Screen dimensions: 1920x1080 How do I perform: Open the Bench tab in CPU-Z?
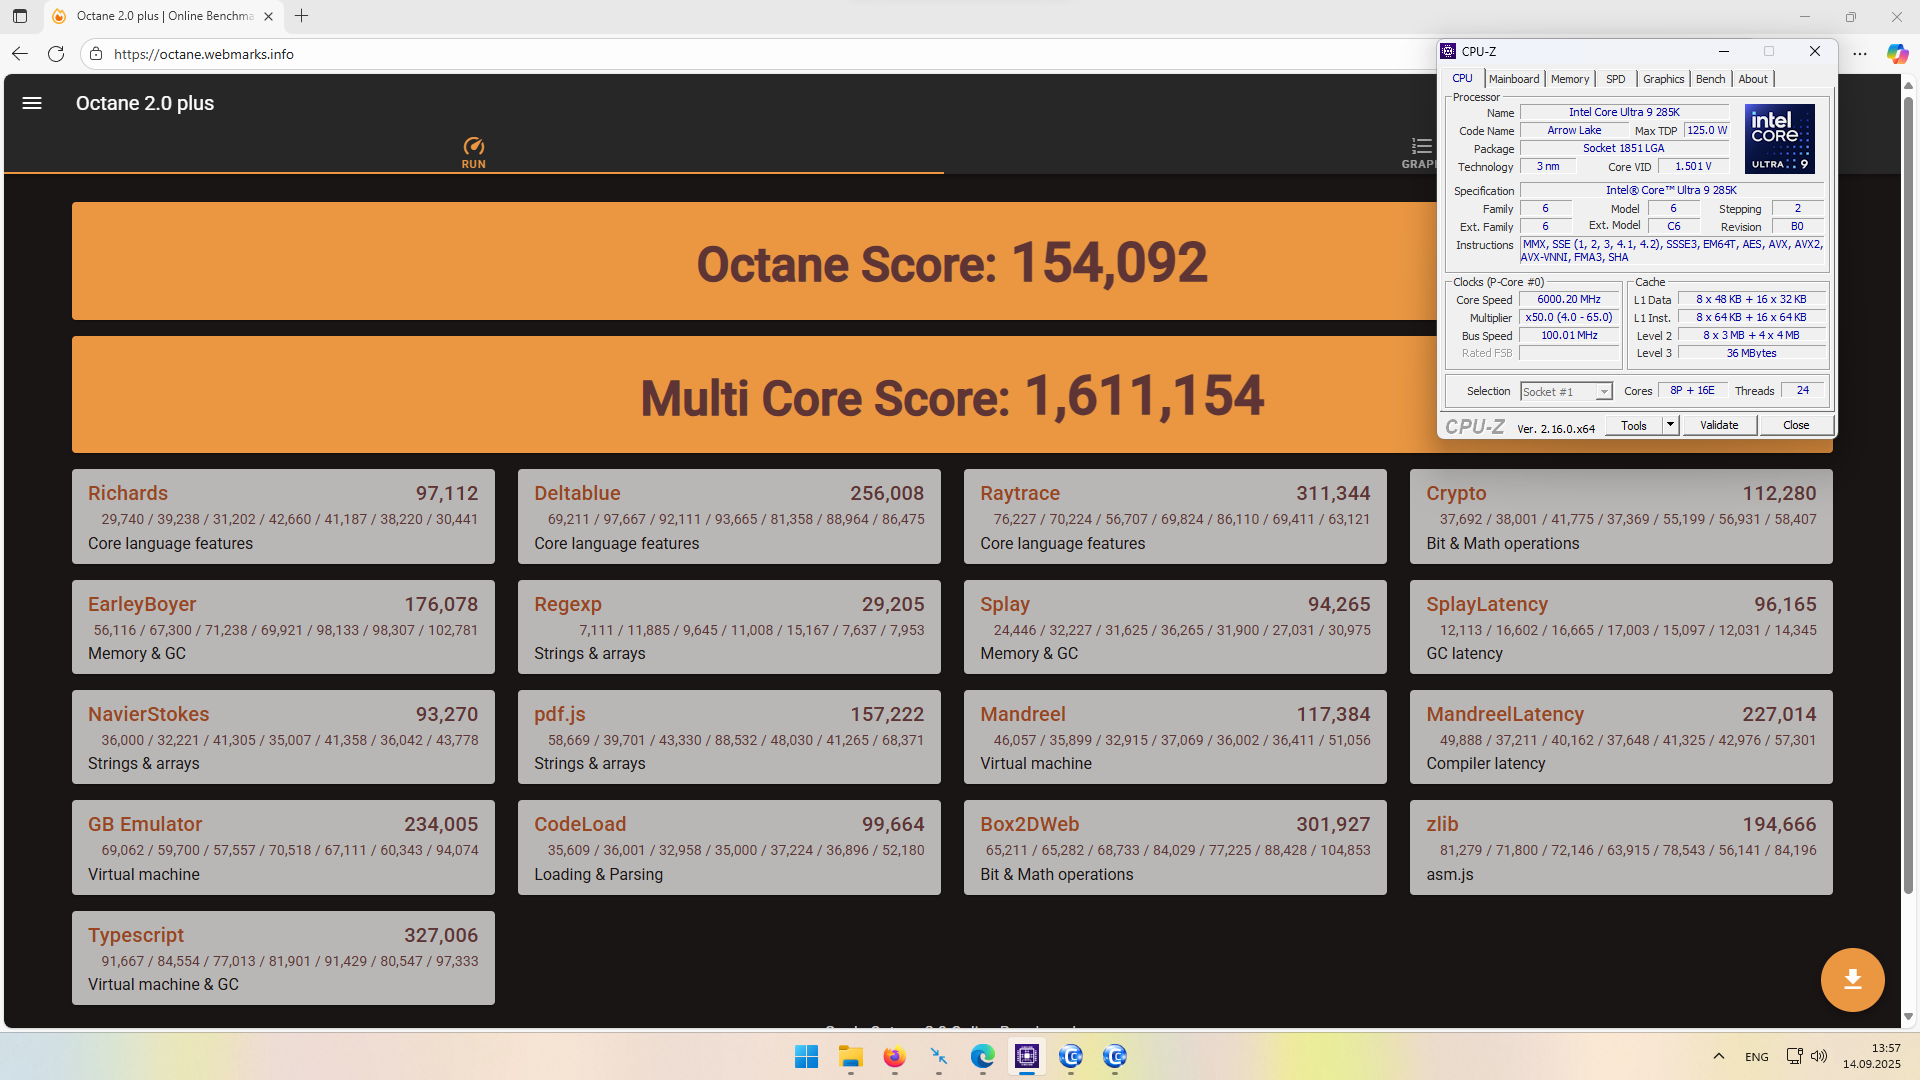1710,79
